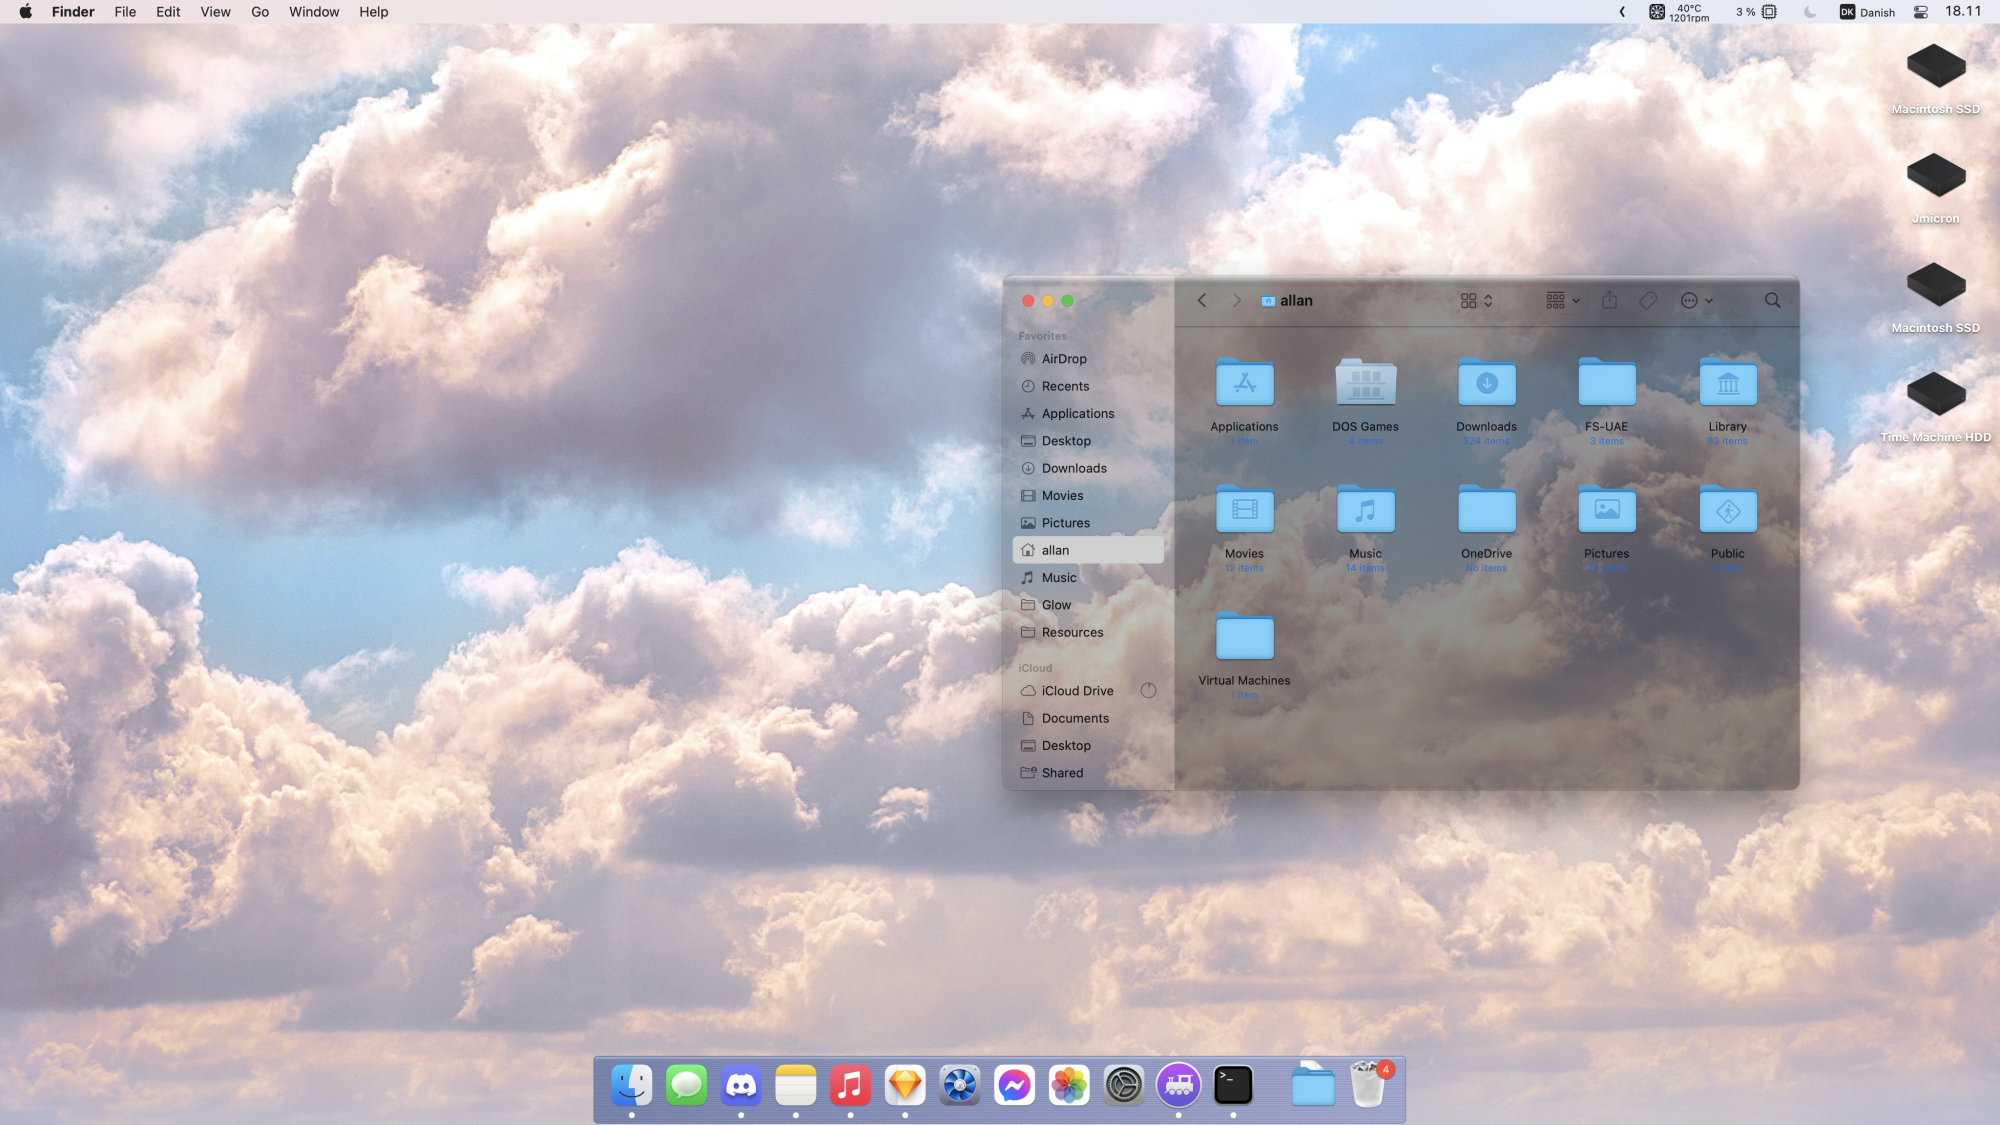Open the View menu
2000x1125 pixels.
(x=215, y=12)
